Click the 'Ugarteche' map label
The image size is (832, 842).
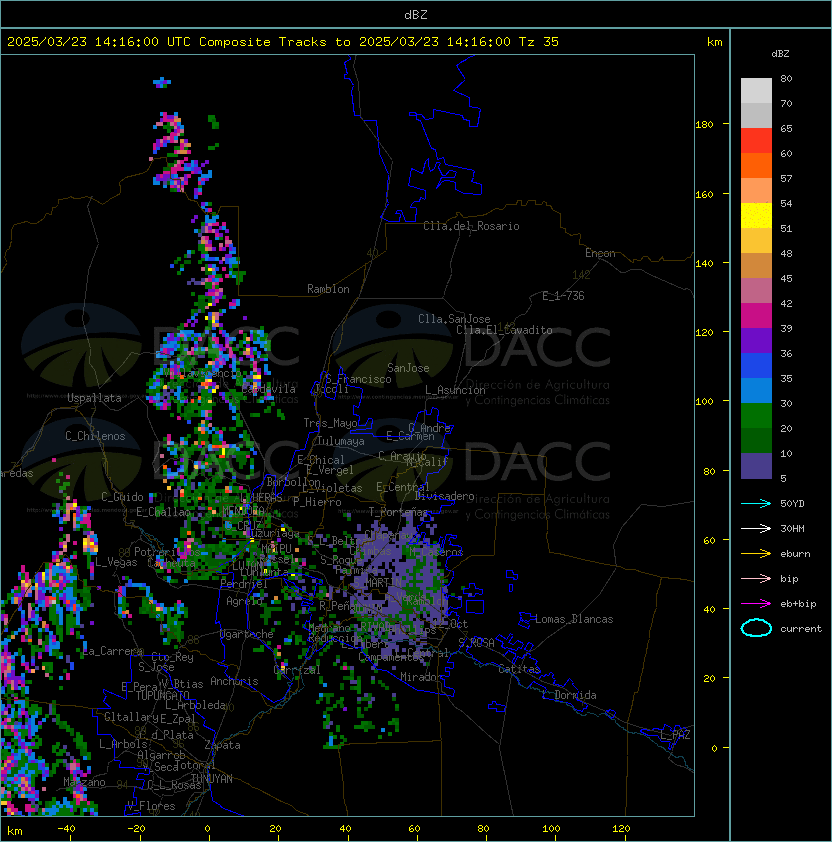coord(247,634)
